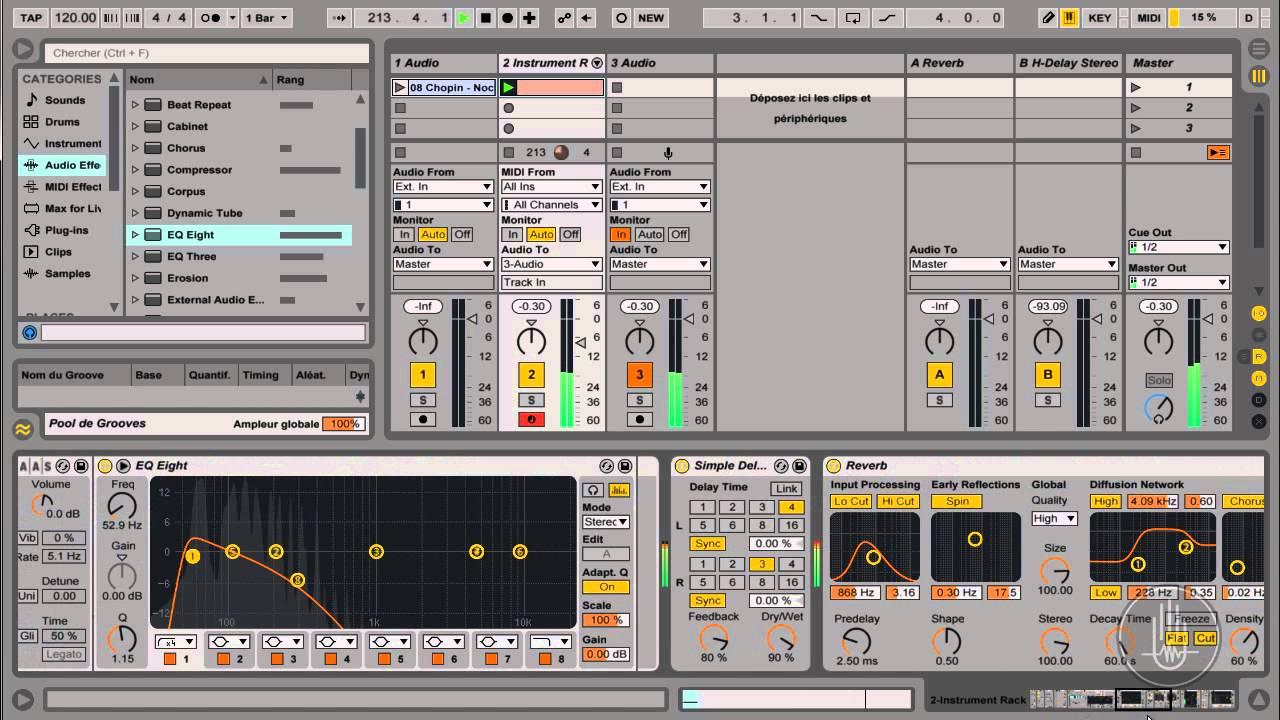Arm the transport record button
The image size is (1280, 720).
[508, 18]
